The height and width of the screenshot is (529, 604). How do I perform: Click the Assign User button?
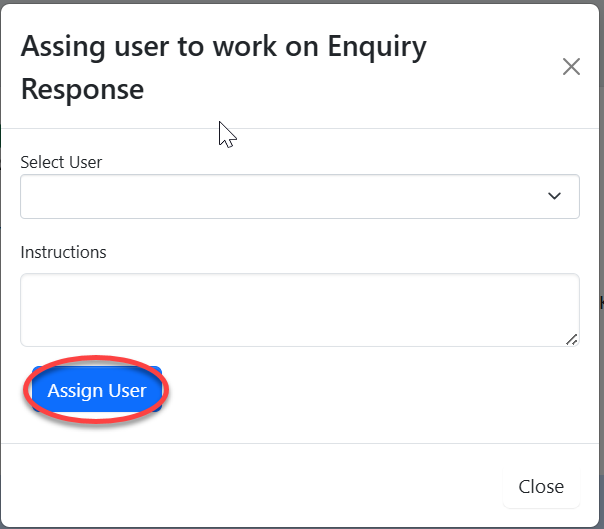(97, 390)
